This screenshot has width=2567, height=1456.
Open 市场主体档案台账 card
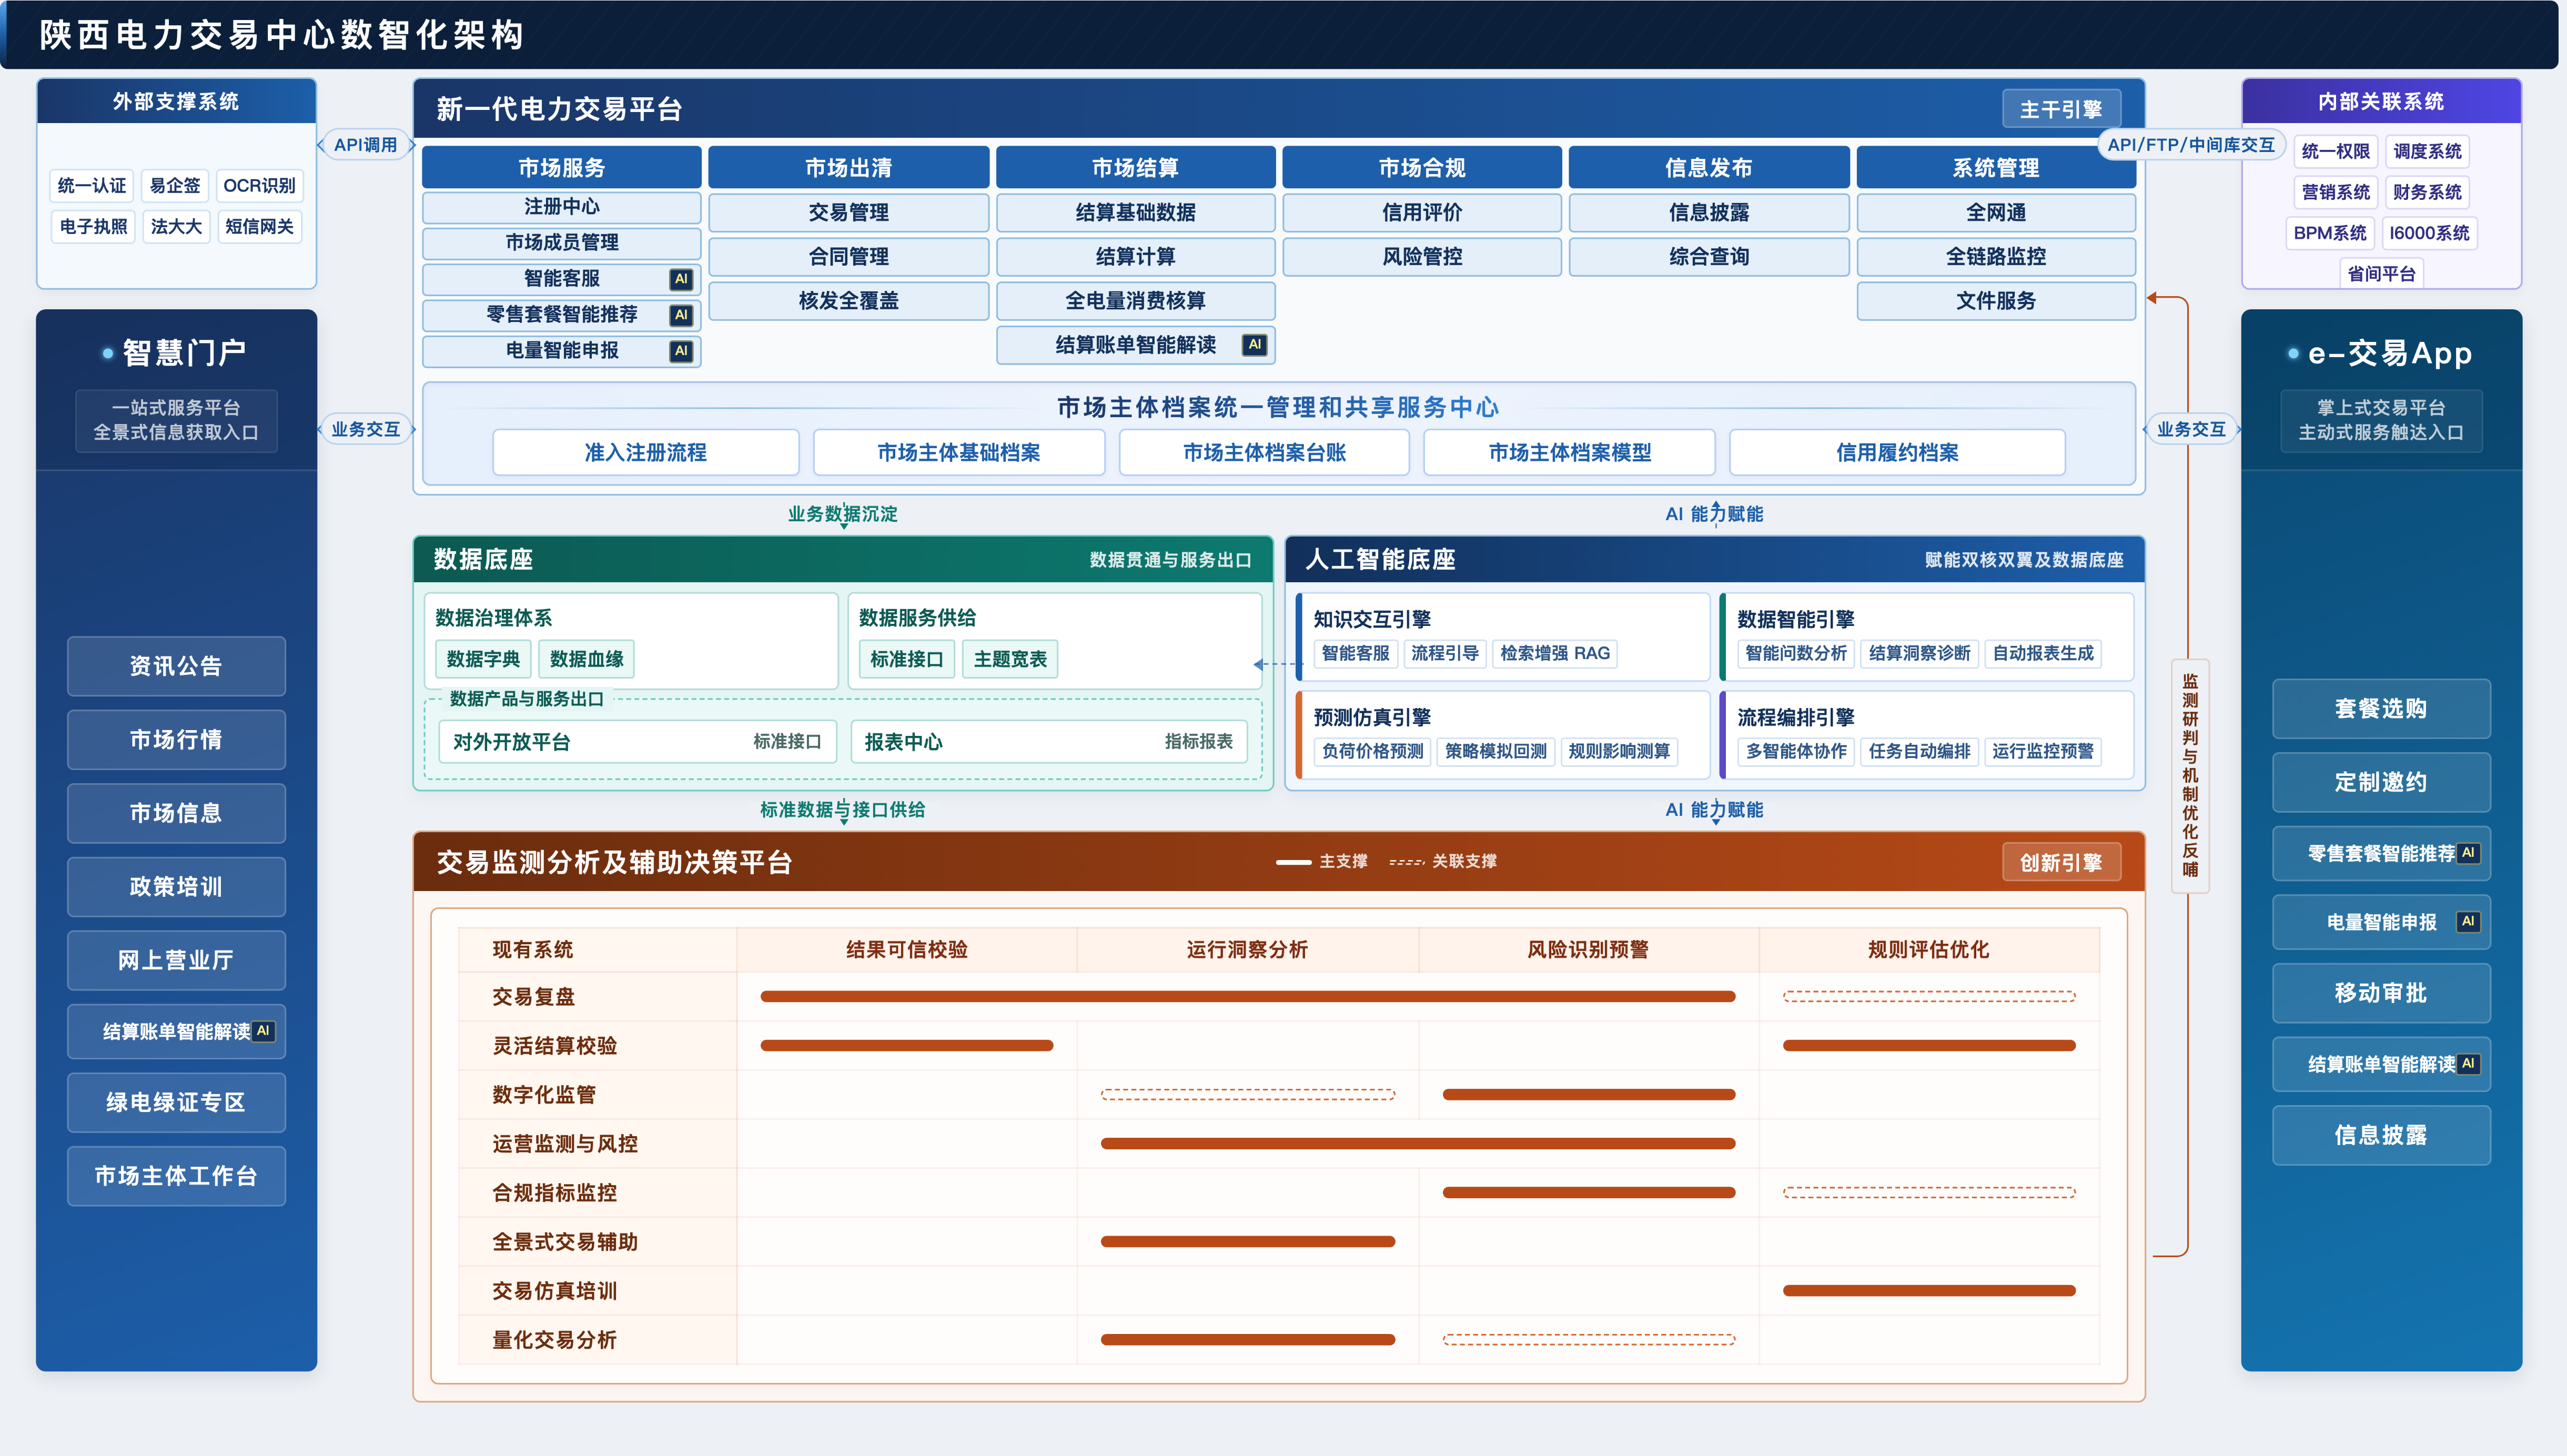pos(1264,453)
